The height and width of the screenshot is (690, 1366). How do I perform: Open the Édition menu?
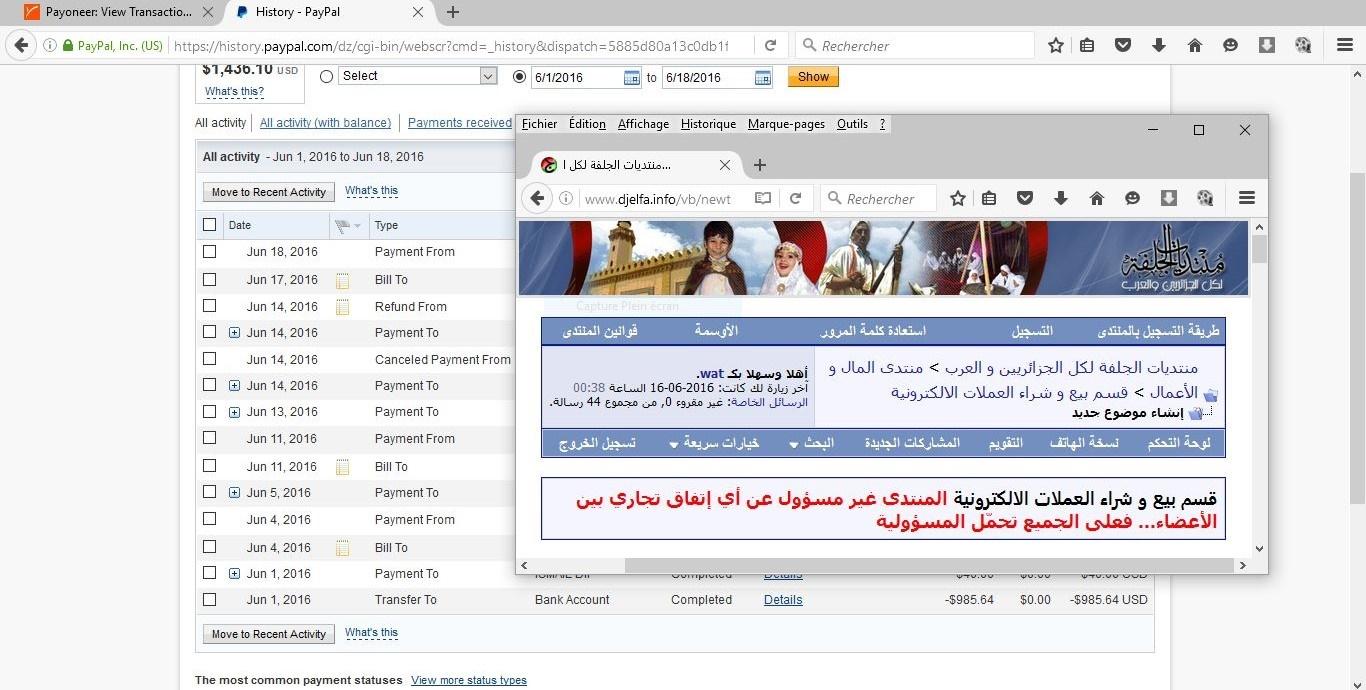click(587, 124)
